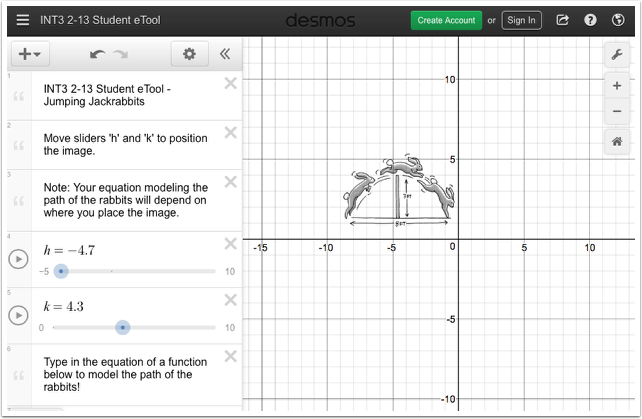Delete the title note in row 1
The image size is (642, 419).
(231, 83)
